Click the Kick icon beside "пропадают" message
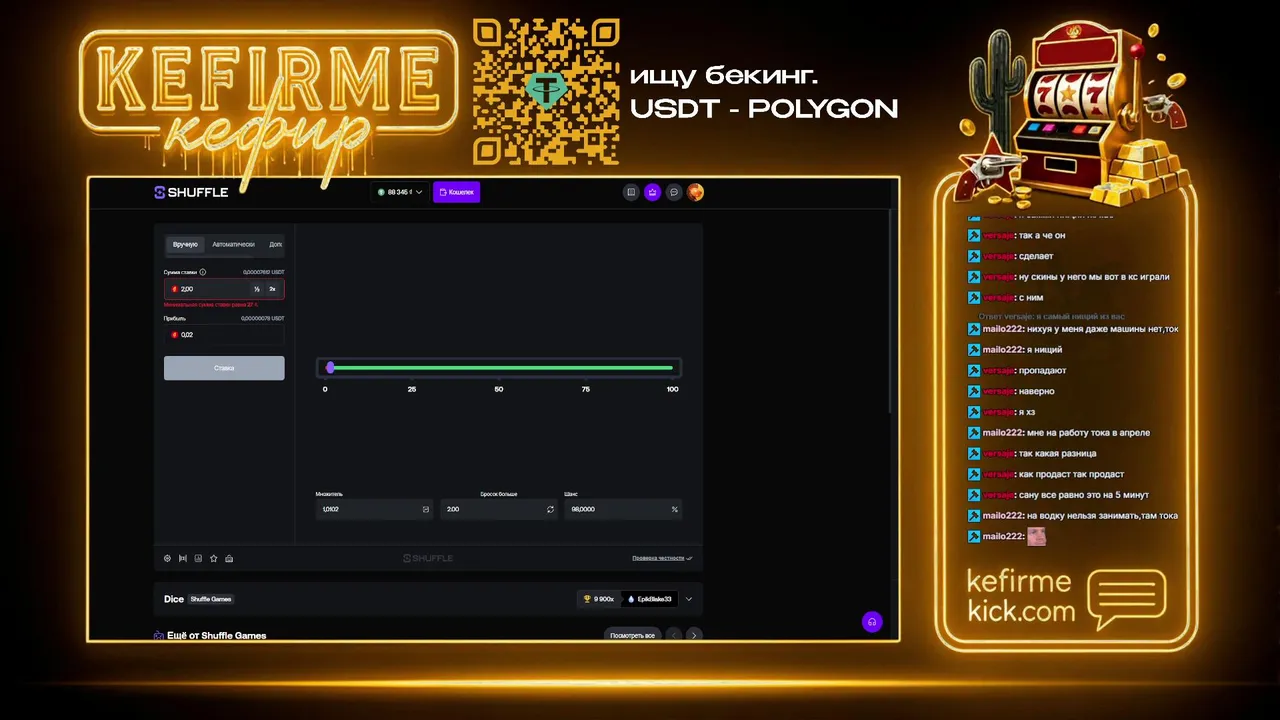Screen dimensions: 1280x720 click(x=974, y=371)
